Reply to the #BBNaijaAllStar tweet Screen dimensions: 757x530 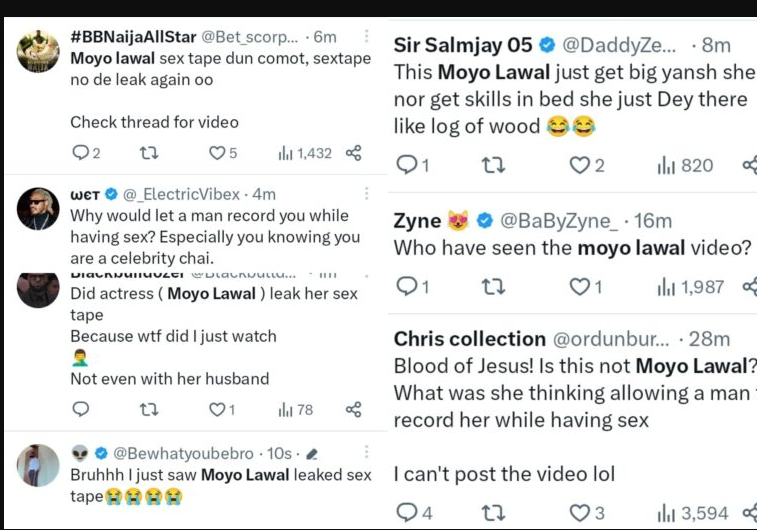pyautogui.click(x=80, y=153)
